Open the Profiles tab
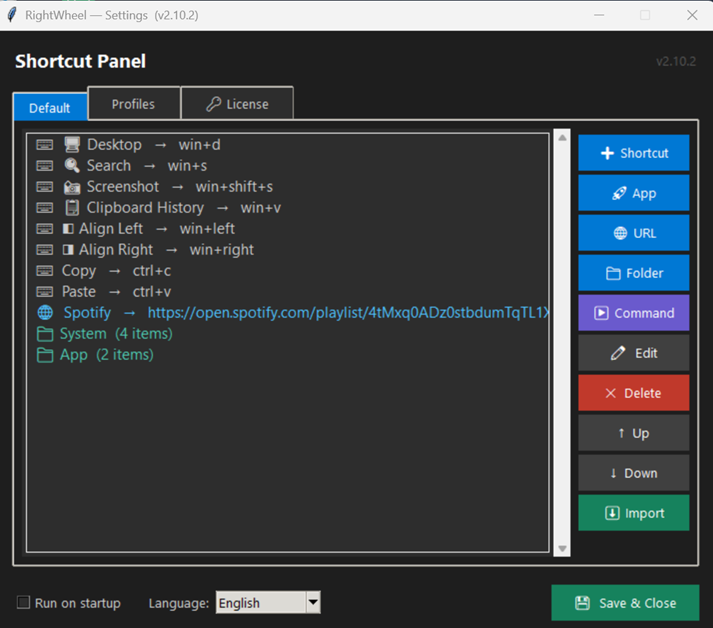Screen dimensions: 713x628 pos(134,104)
